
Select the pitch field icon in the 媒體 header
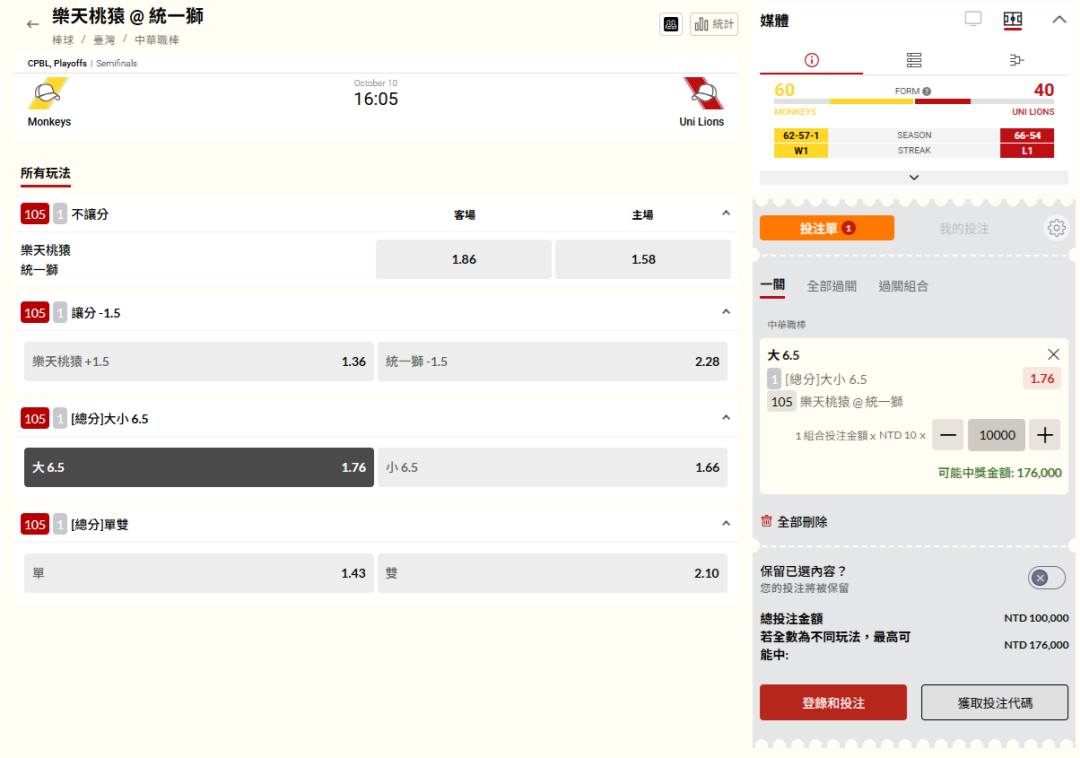1012,19
